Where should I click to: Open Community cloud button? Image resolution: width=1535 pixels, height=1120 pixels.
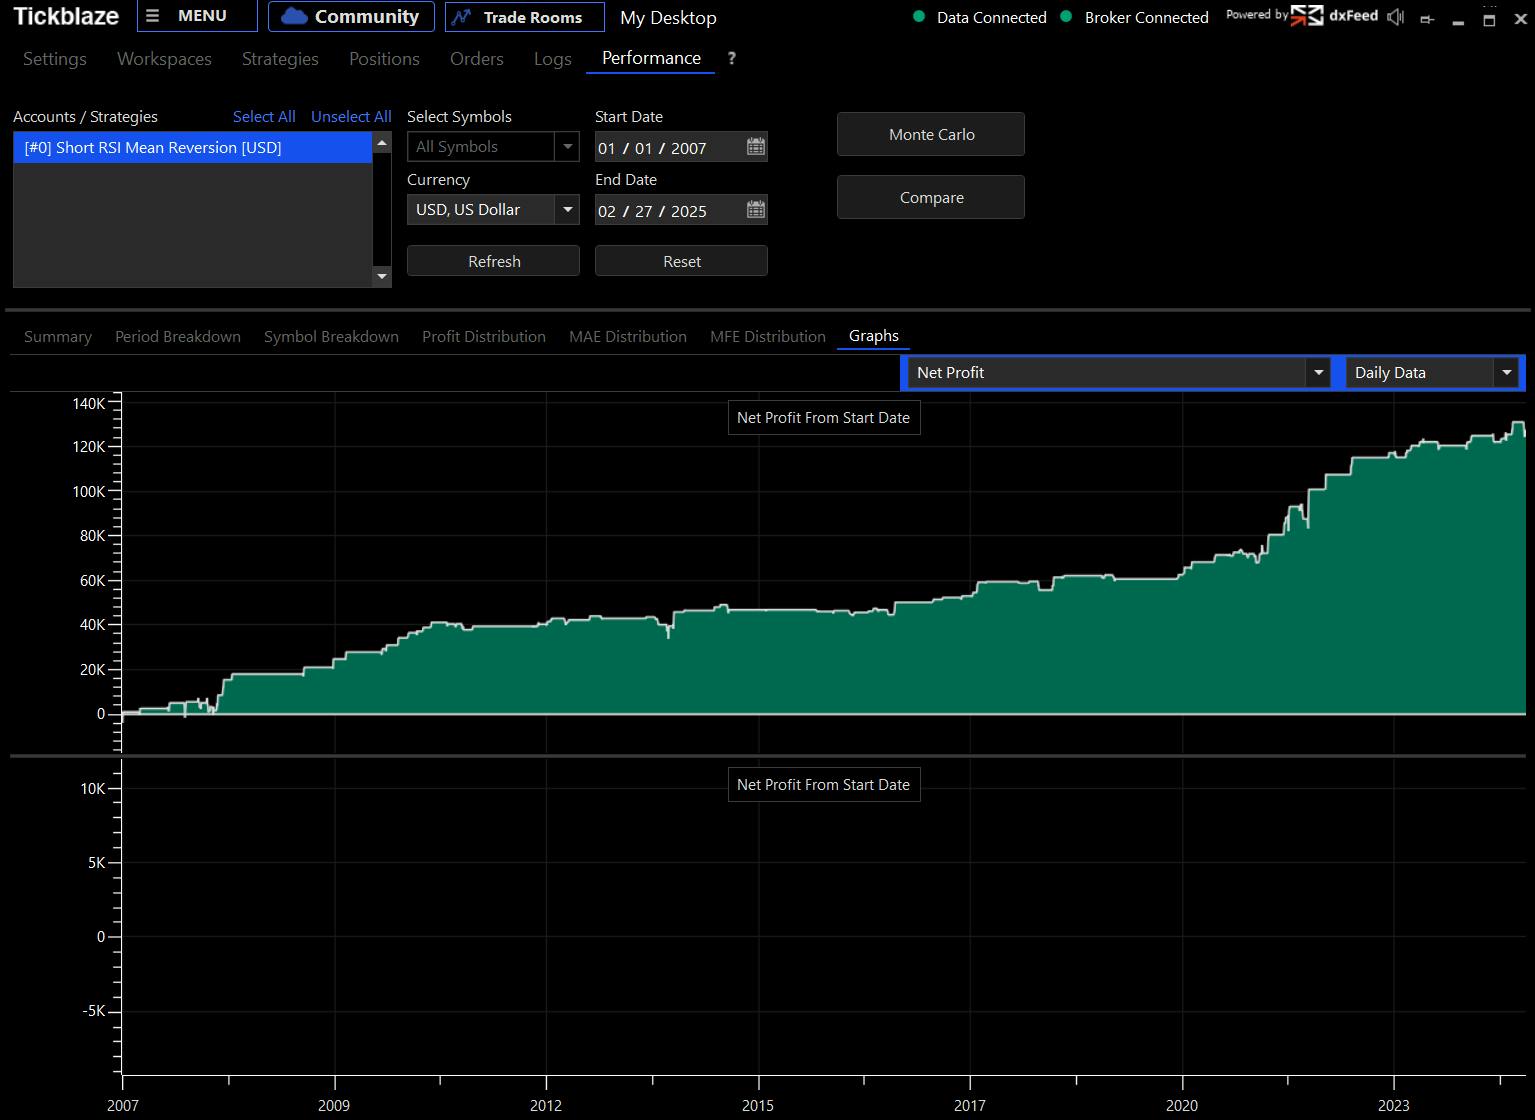[x=351, y=17]
